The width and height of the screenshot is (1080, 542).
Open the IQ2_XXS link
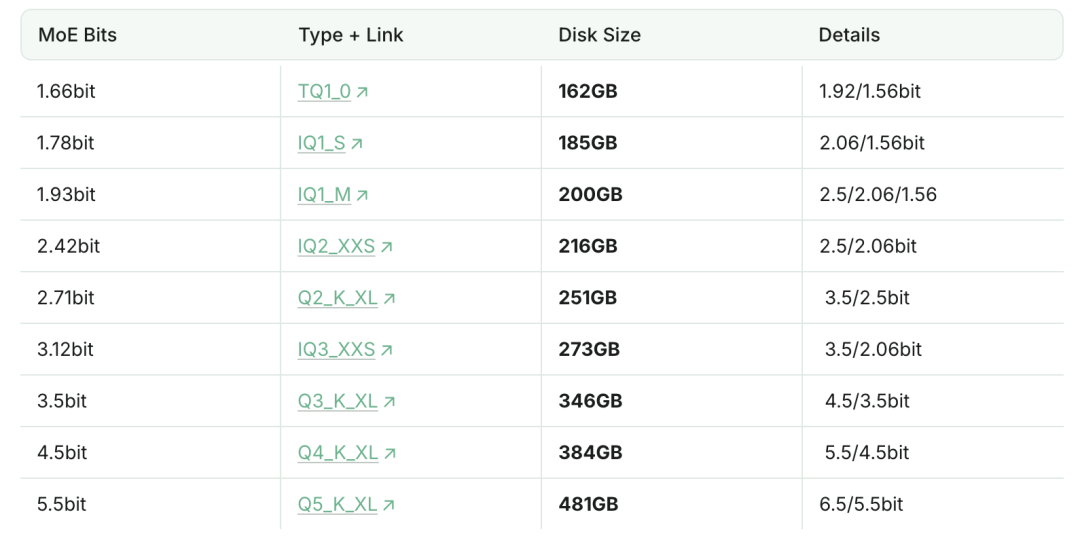(x=336, y=246)
